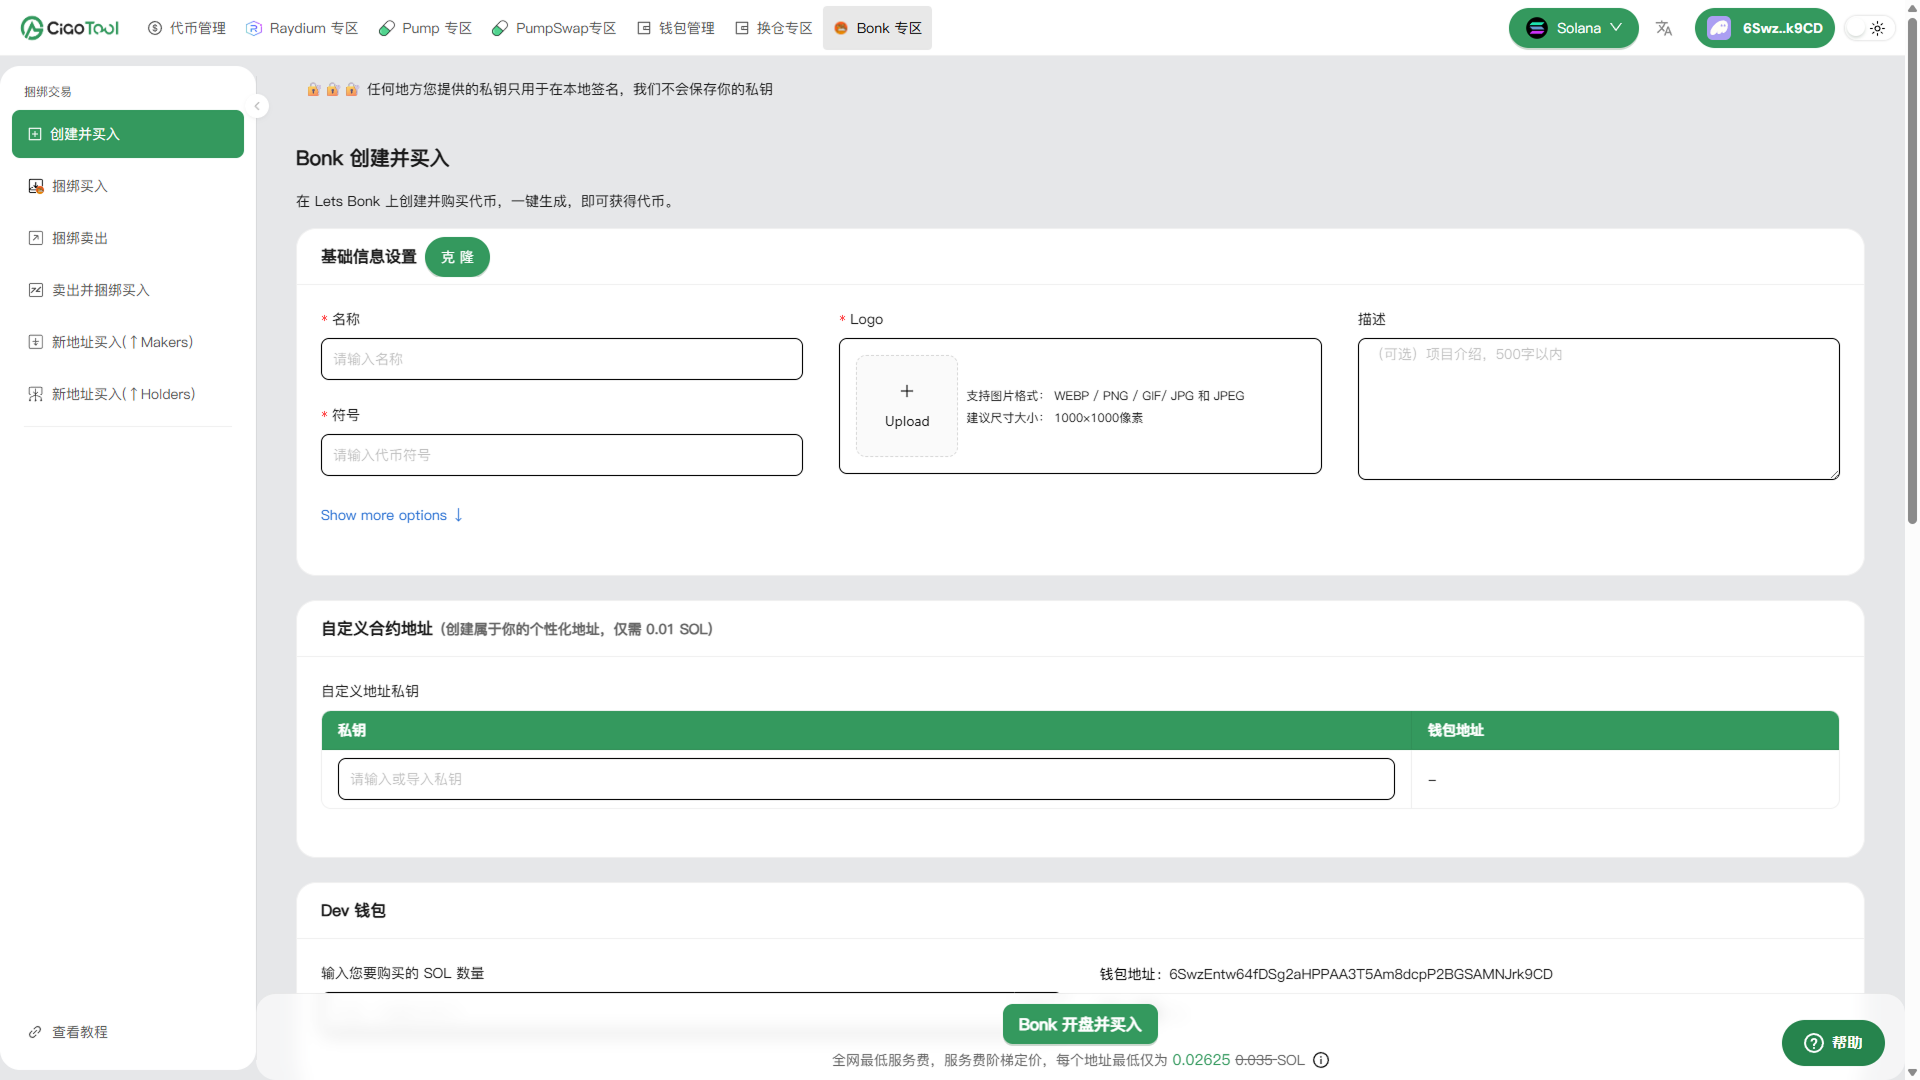Open the Solana network dropdown

tap(1573, 28)
